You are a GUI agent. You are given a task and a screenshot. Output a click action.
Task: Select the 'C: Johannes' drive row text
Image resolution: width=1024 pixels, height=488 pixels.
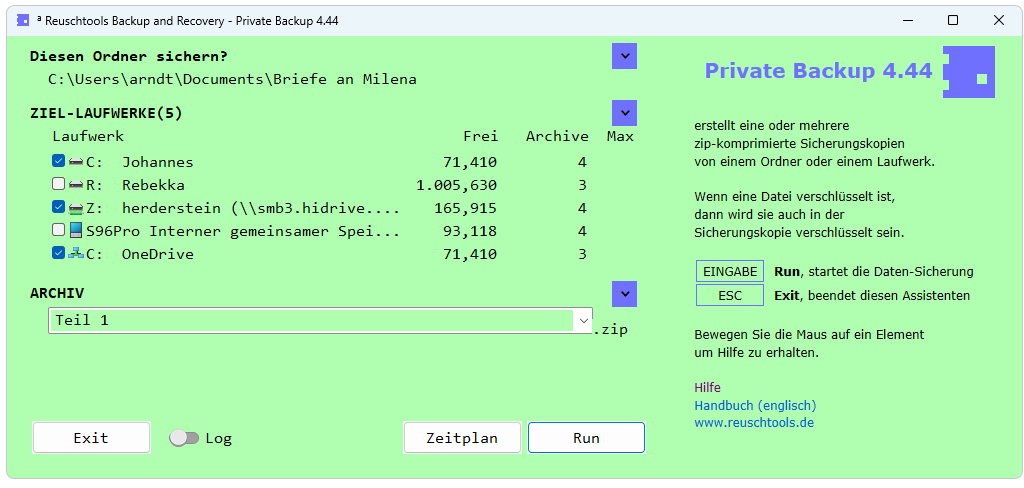click(x=140, y=162)
